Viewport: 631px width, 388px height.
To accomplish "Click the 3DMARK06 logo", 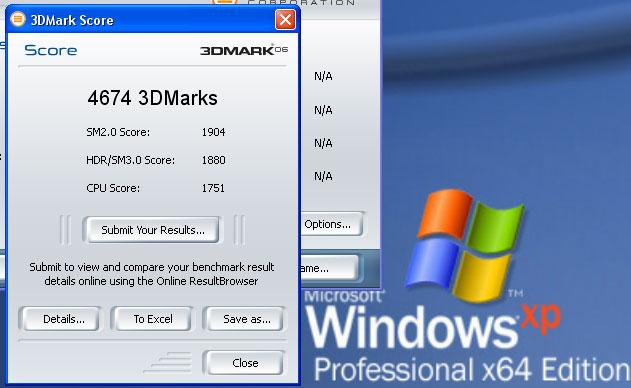I will pos(244,50).
